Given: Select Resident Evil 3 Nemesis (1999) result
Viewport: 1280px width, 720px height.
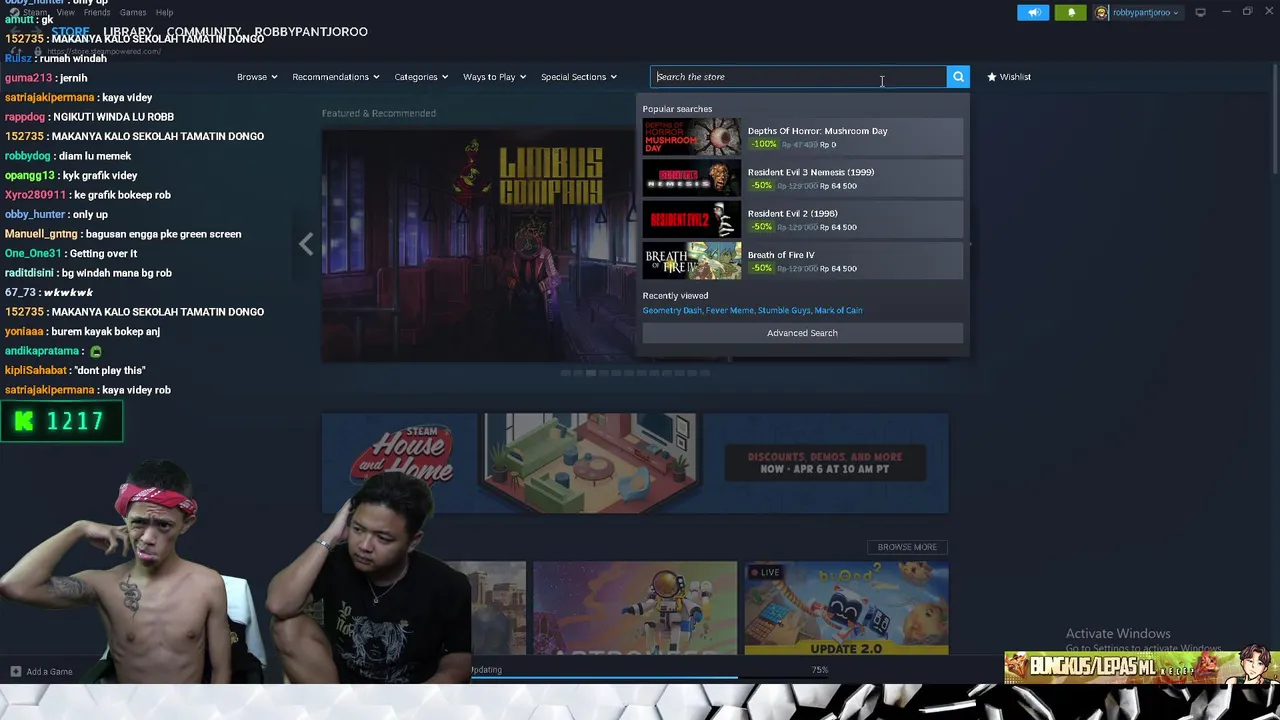Looking at the screenshot, I should 802,178.
